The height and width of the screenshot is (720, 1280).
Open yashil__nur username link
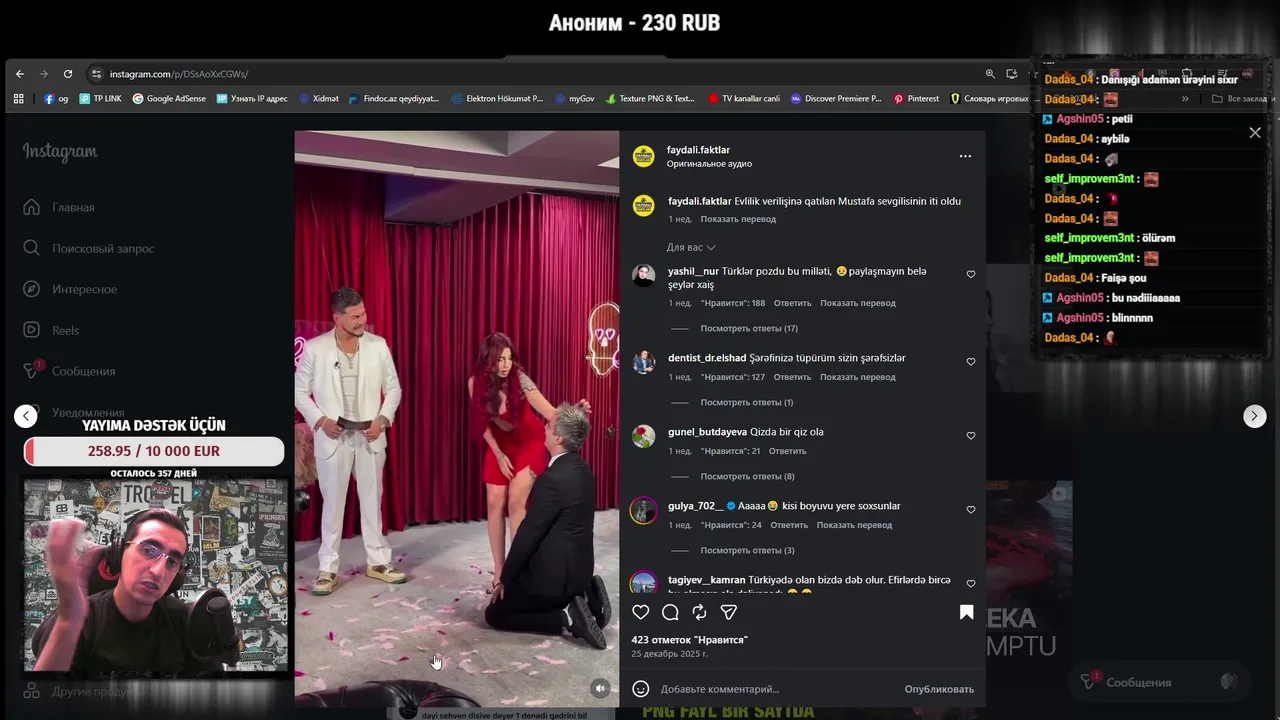(693, 271)
